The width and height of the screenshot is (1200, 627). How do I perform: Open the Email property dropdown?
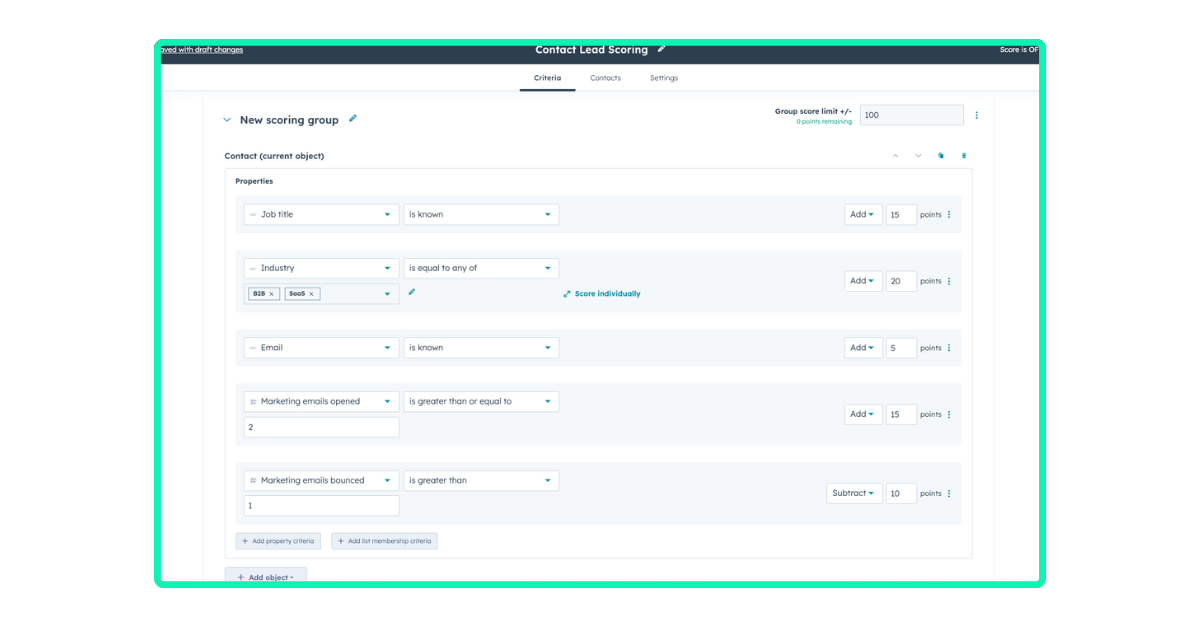(x=322, y=348)
